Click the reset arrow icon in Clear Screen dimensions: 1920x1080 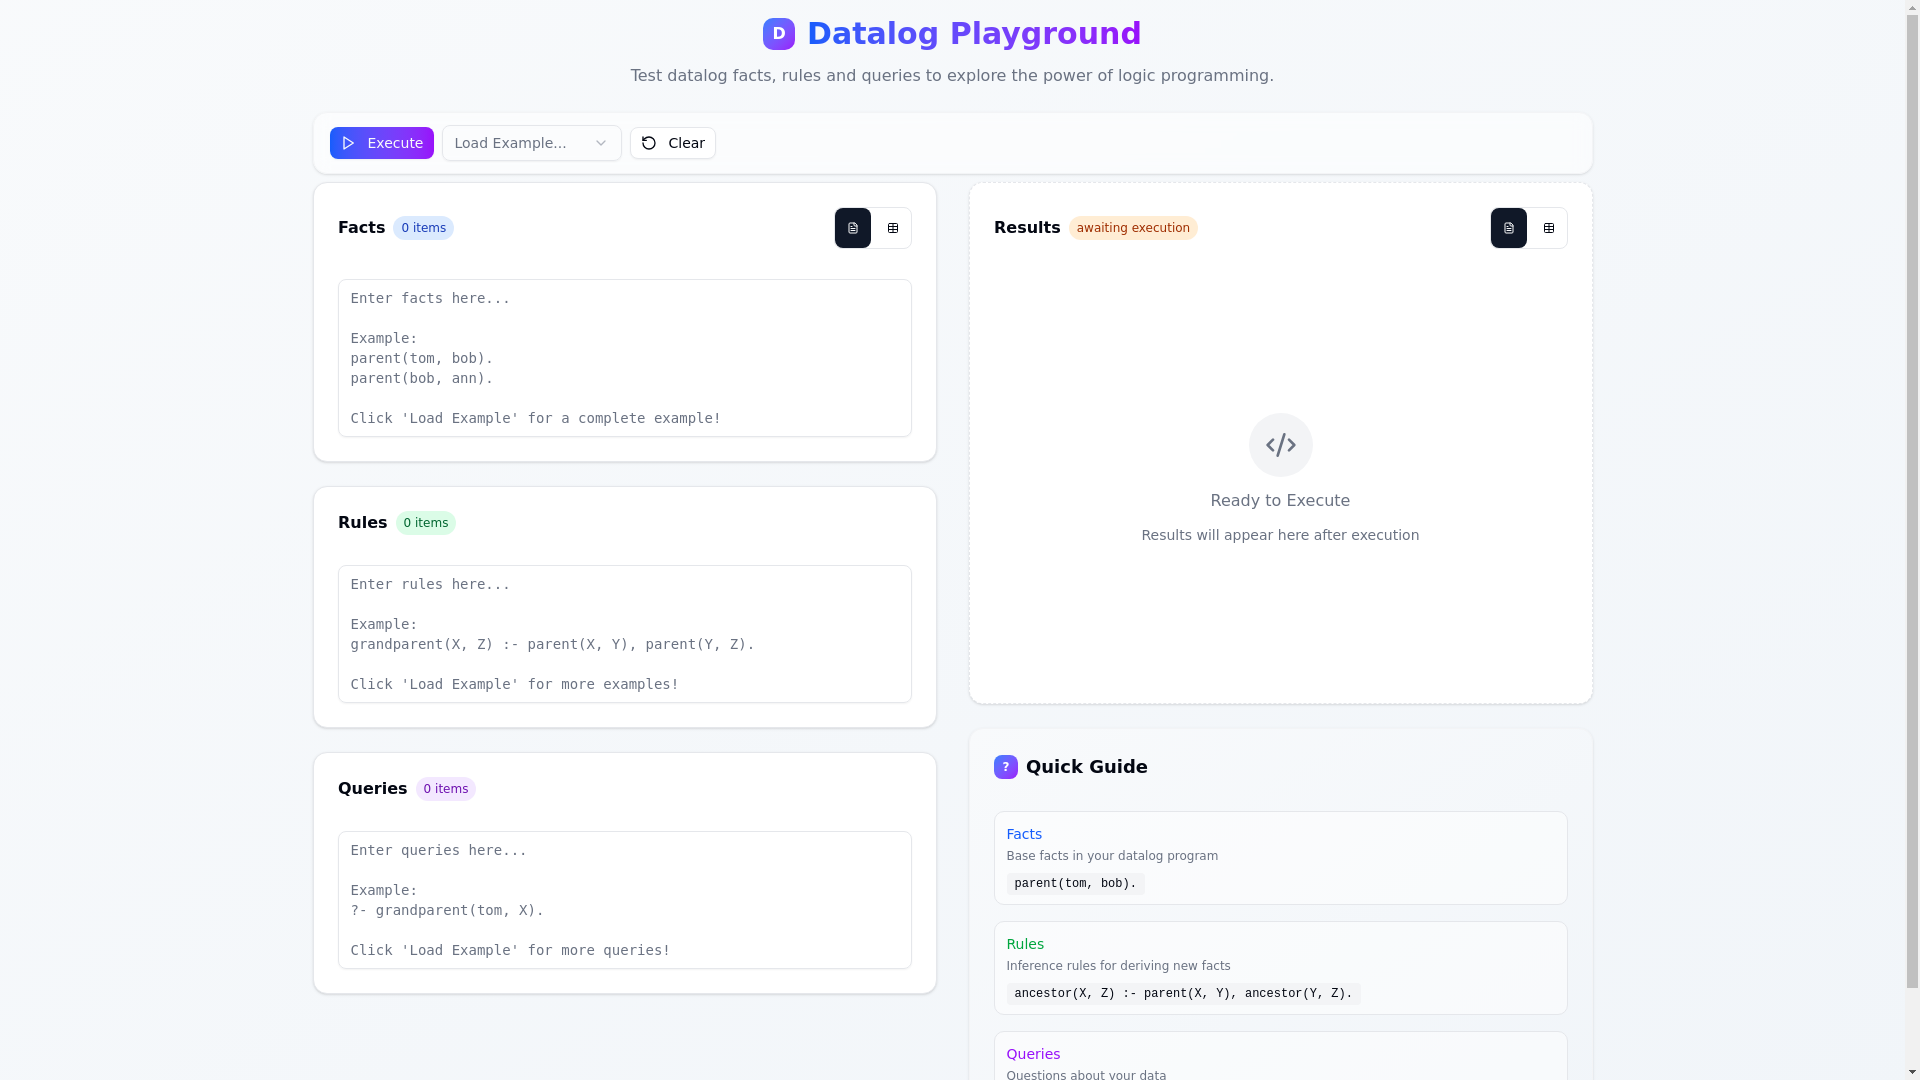point(649,143)
